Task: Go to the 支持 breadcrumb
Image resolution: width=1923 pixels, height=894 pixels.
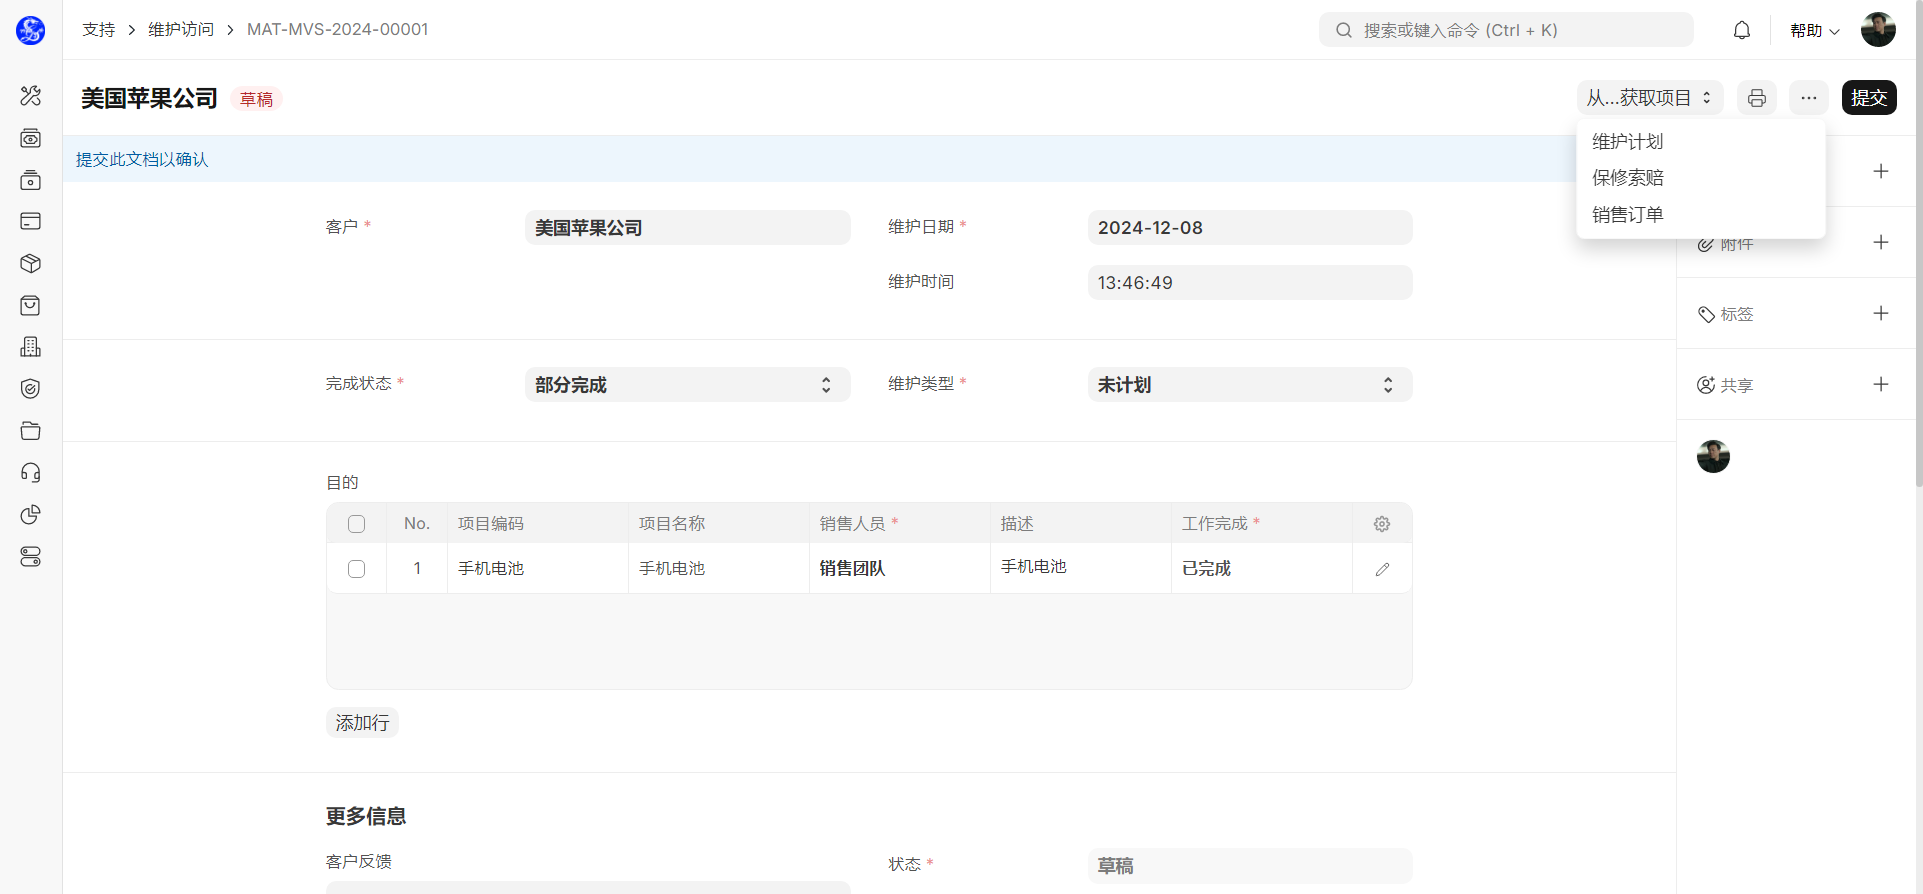Action: (99, 30)
